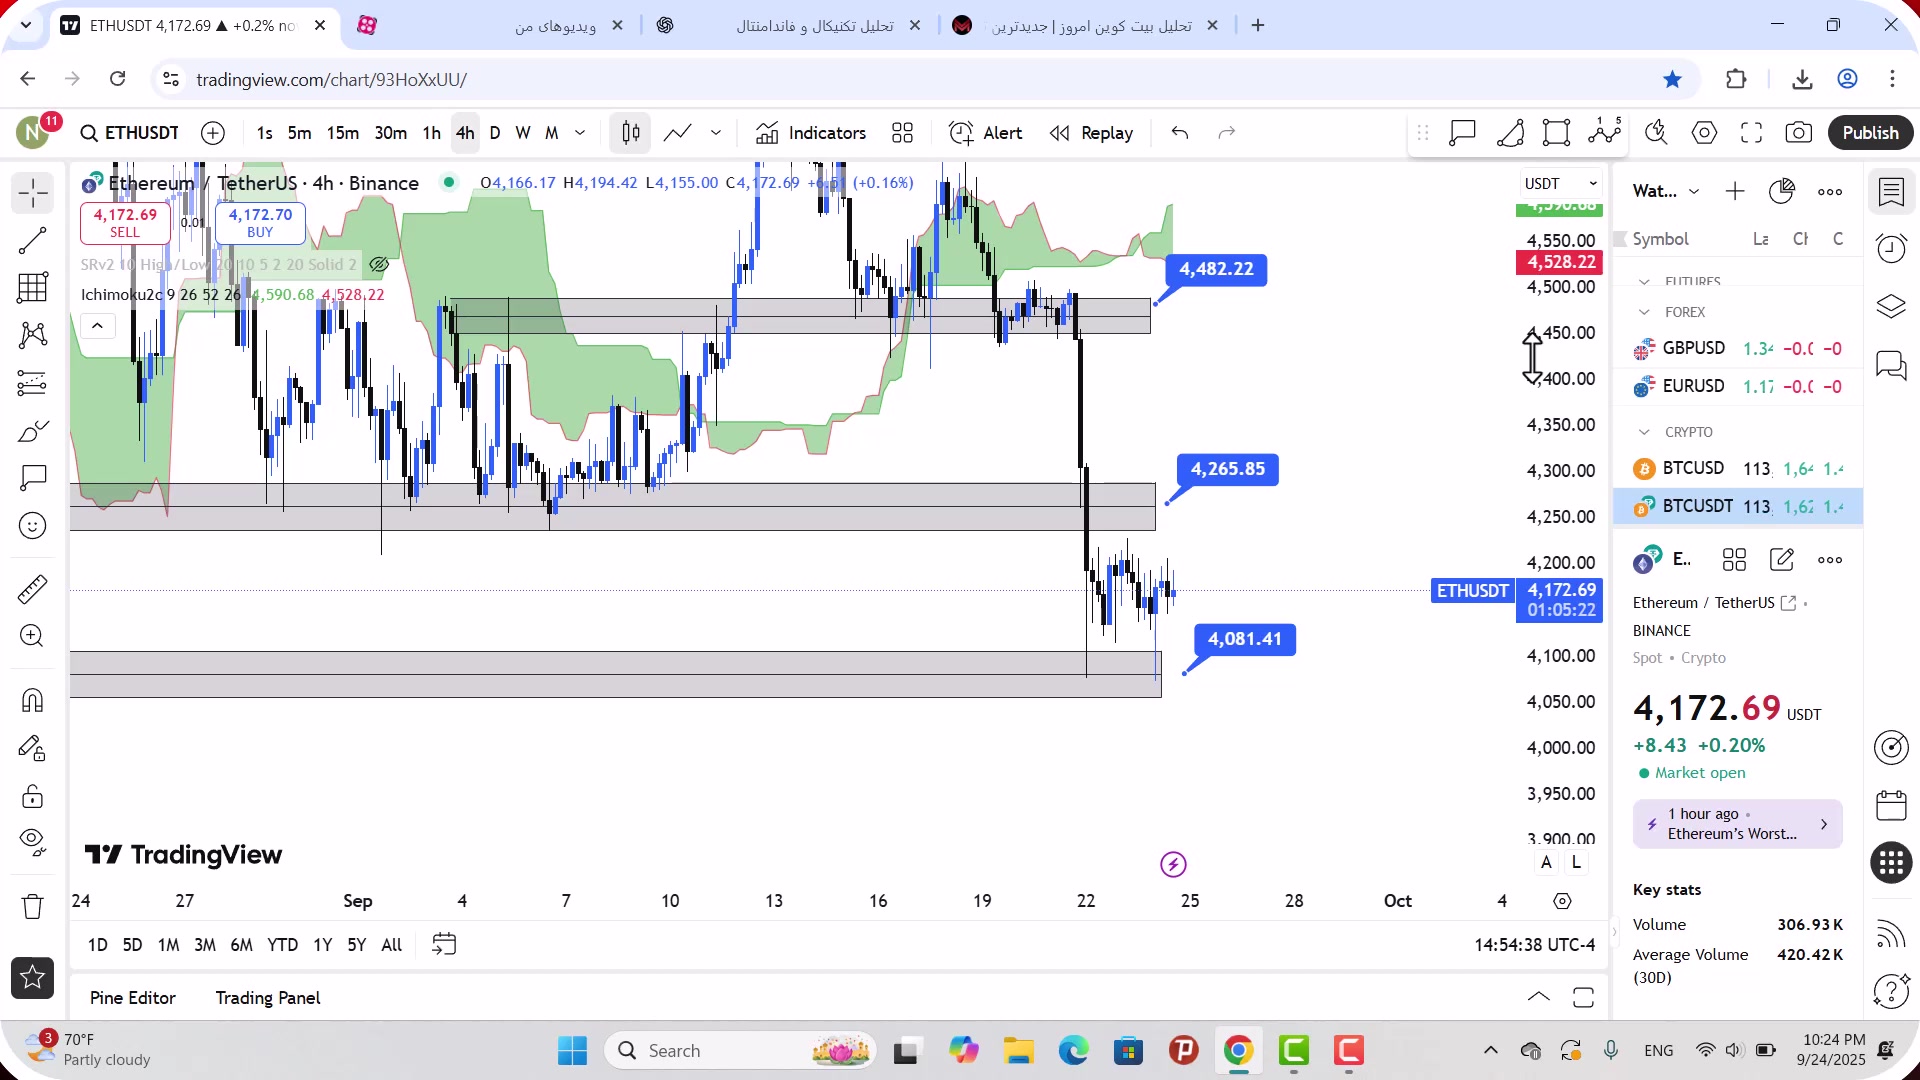The image size is (1920, 1080).
Task: Open the Pine Editor tab
Action: click(x=132, y=998)
